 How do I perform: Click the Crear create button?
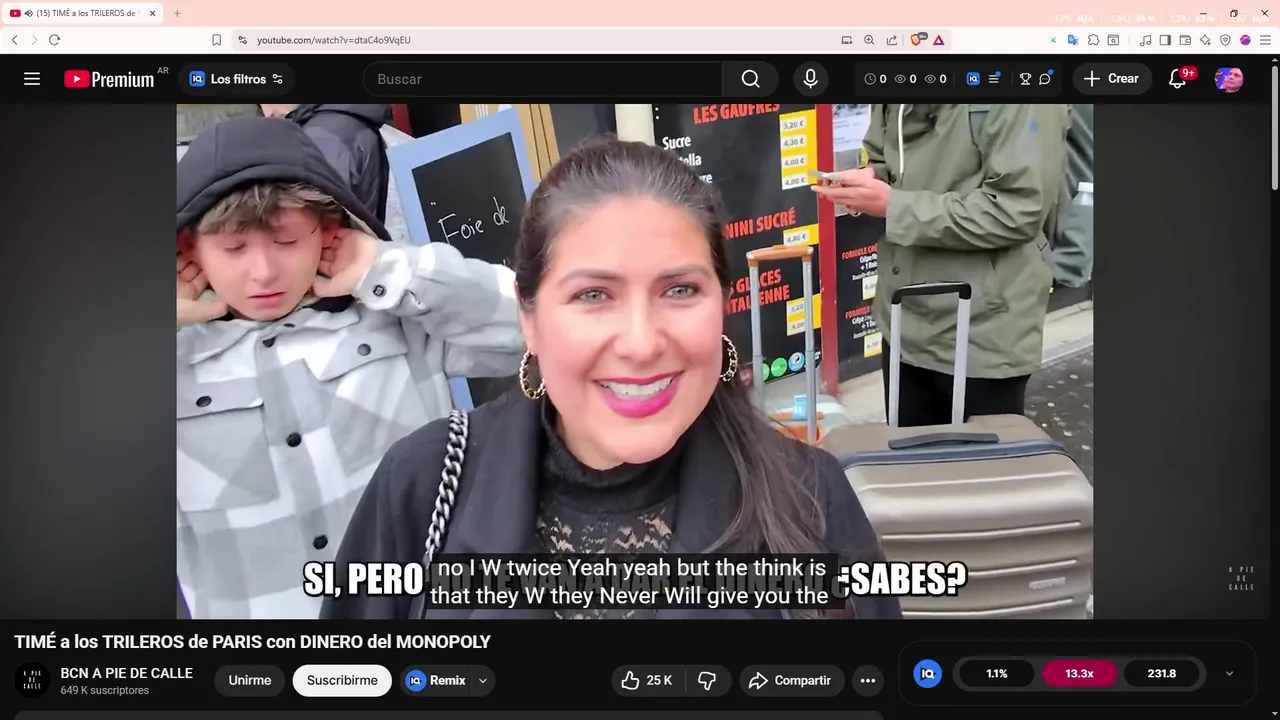click(1112, 79)
